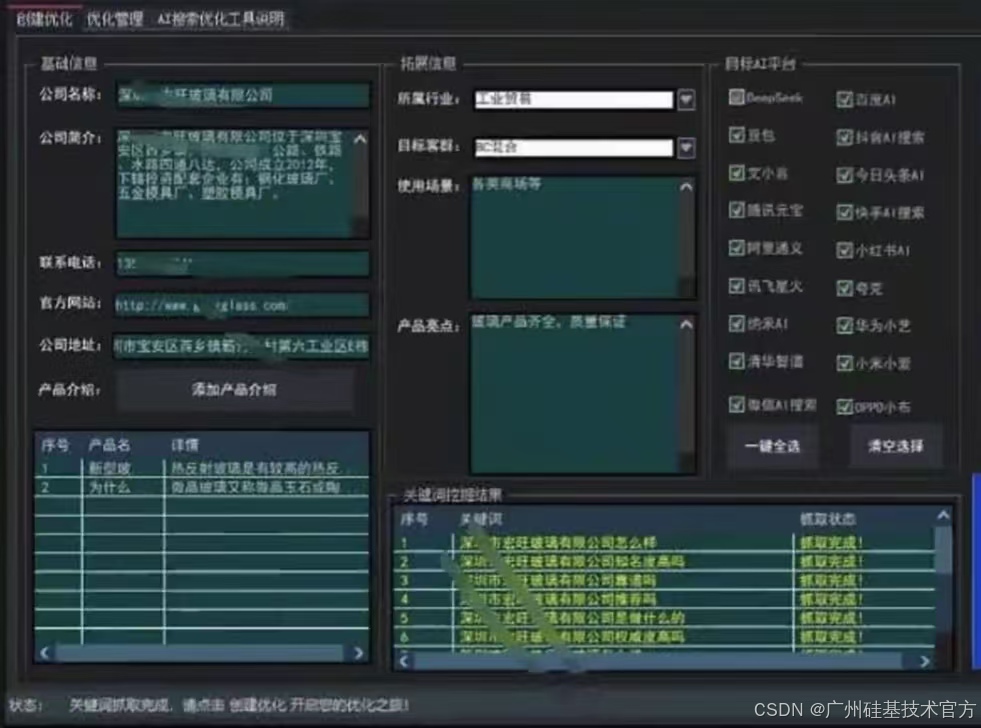Open the AI搜索优化工具说明 tab
981x728 pixels.
[x=221, y=19]
